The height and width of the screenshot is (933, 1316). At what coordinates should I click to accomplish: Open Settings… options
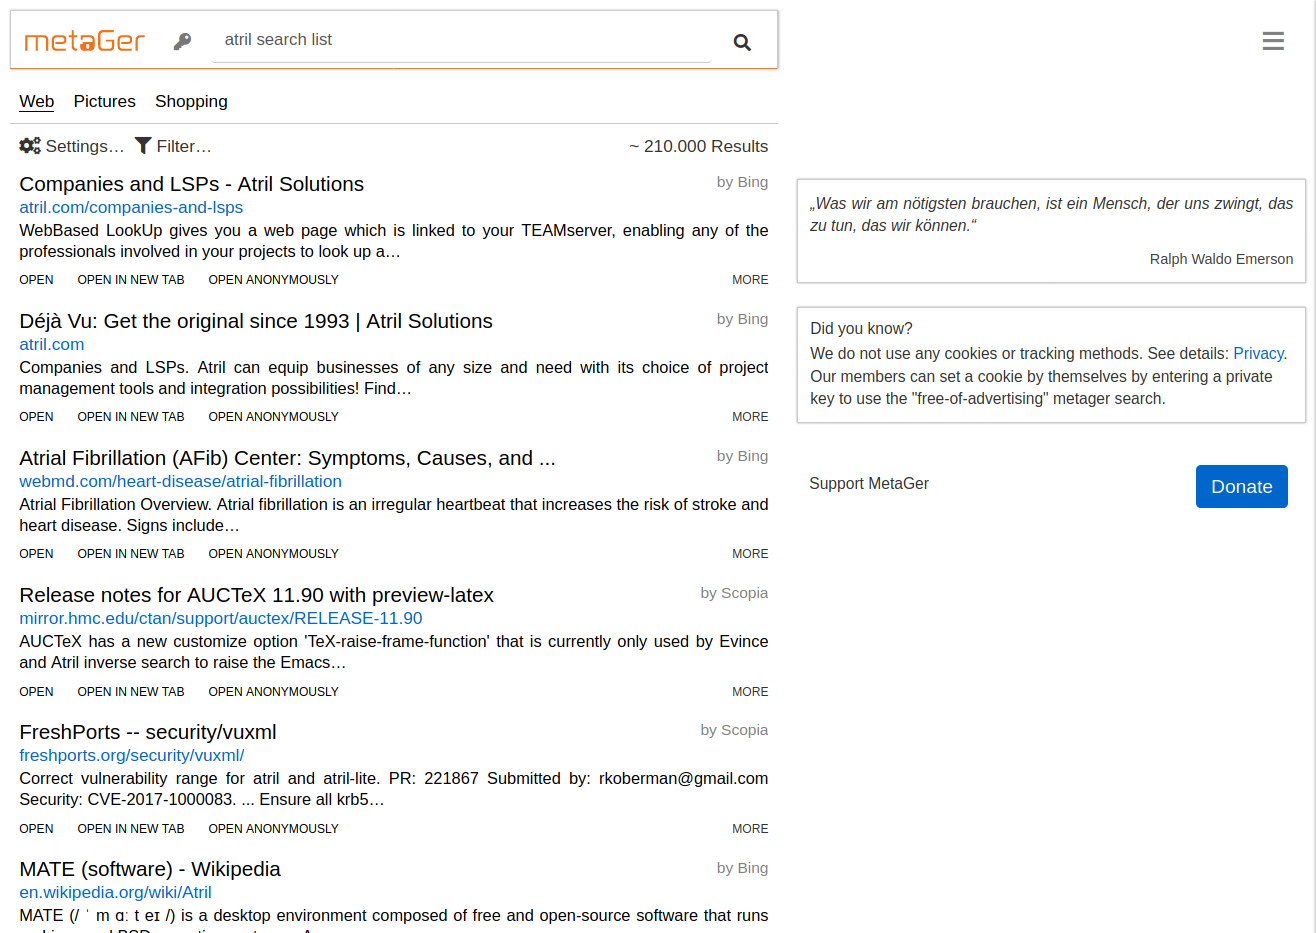72,146
